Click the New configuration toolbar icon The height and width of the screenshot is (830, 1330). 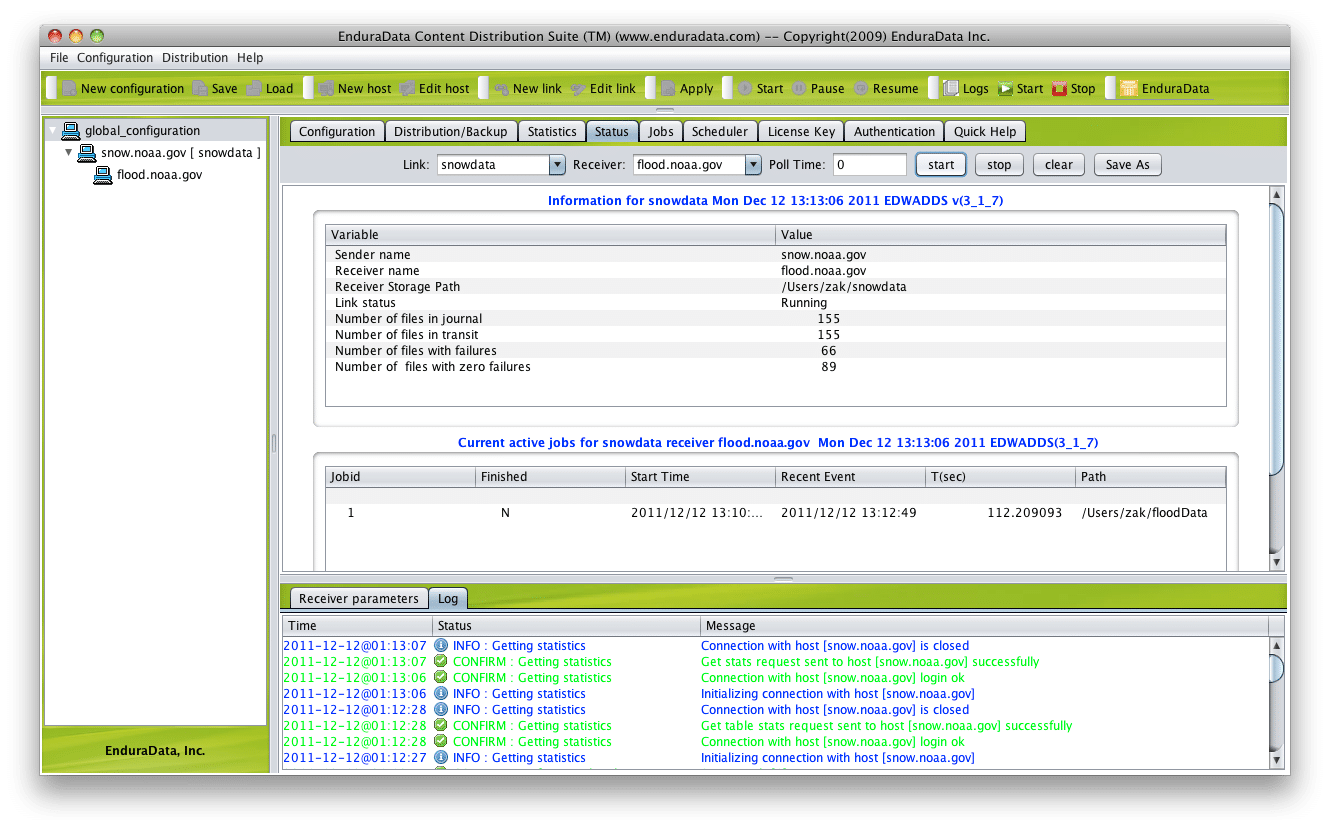pyautogui.click(x=69, y=88)
